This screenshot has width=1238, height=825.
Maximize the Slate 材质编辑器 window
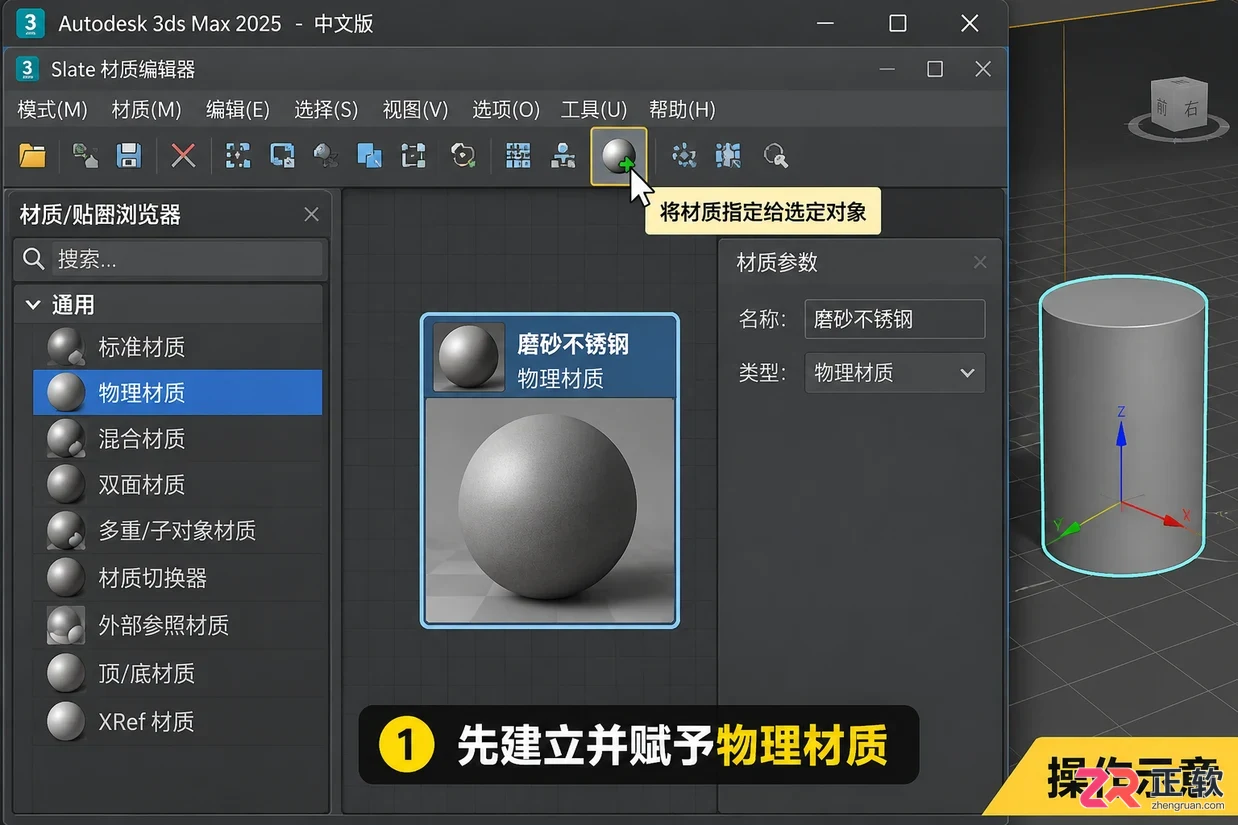(x=935, y=69)
